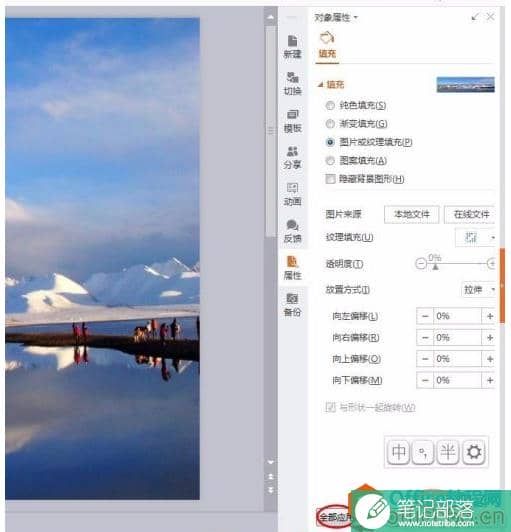
Task: Click orange scrollbar of properties panel
Action: [503, 285]
